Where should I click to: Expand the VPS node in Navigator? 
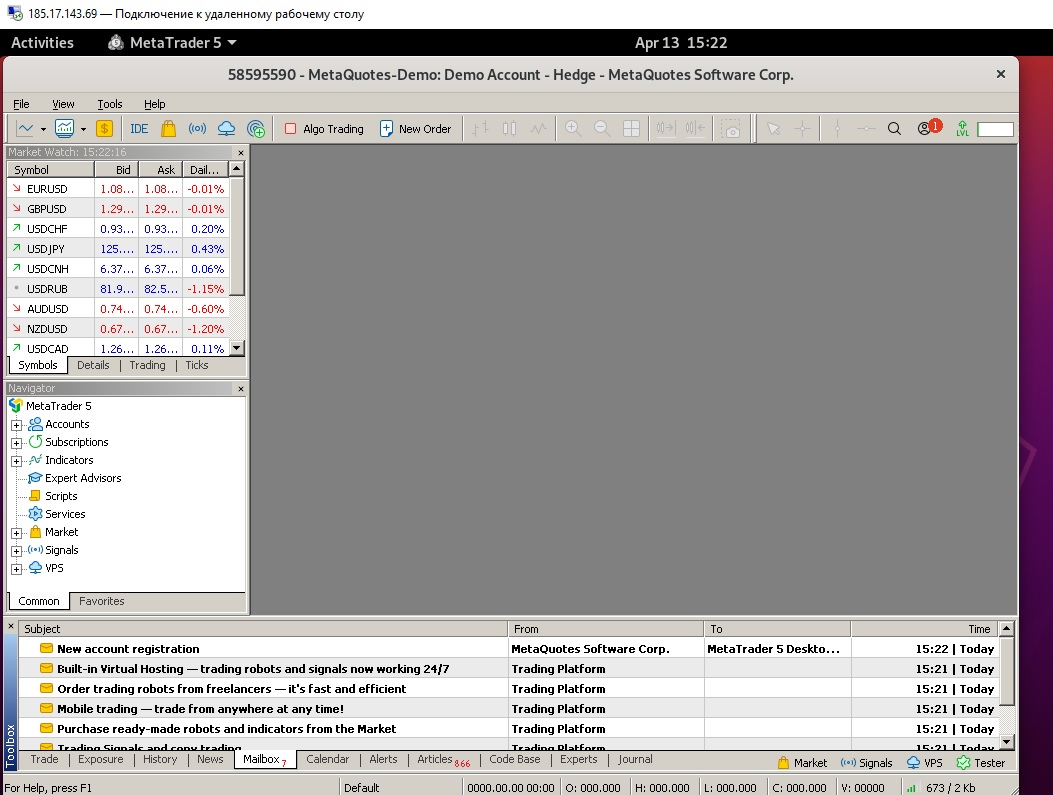click(16, 569)
